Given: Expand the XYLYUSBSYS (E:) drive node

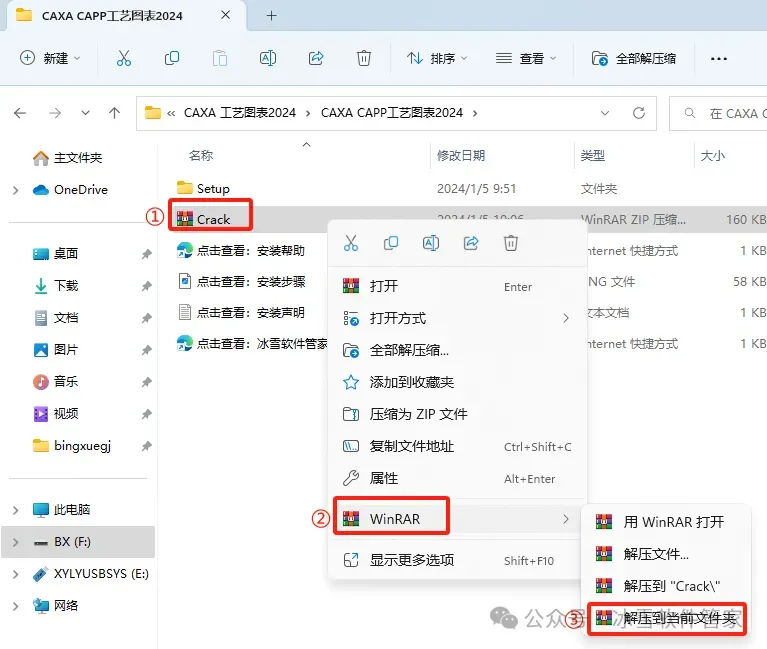Looking at the screenshot, I should tap(16, 574).
